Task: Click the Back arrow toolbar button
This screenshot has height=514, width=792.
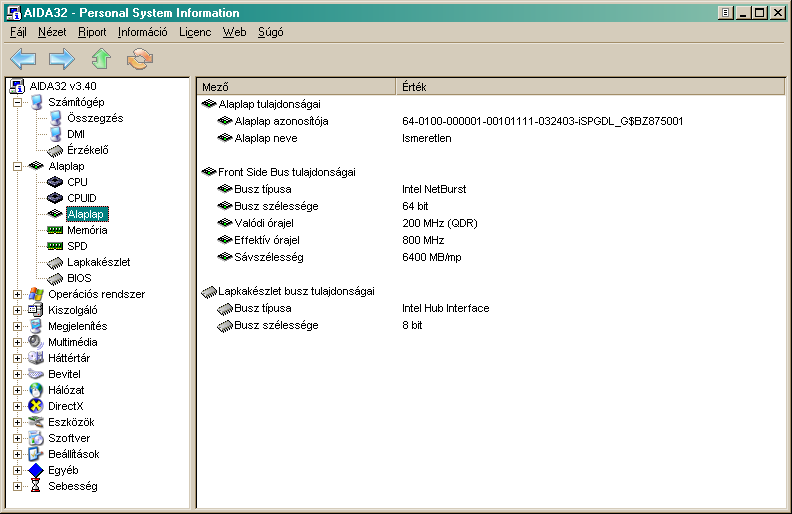Action: pyautogui.click(x=23, y=59)
